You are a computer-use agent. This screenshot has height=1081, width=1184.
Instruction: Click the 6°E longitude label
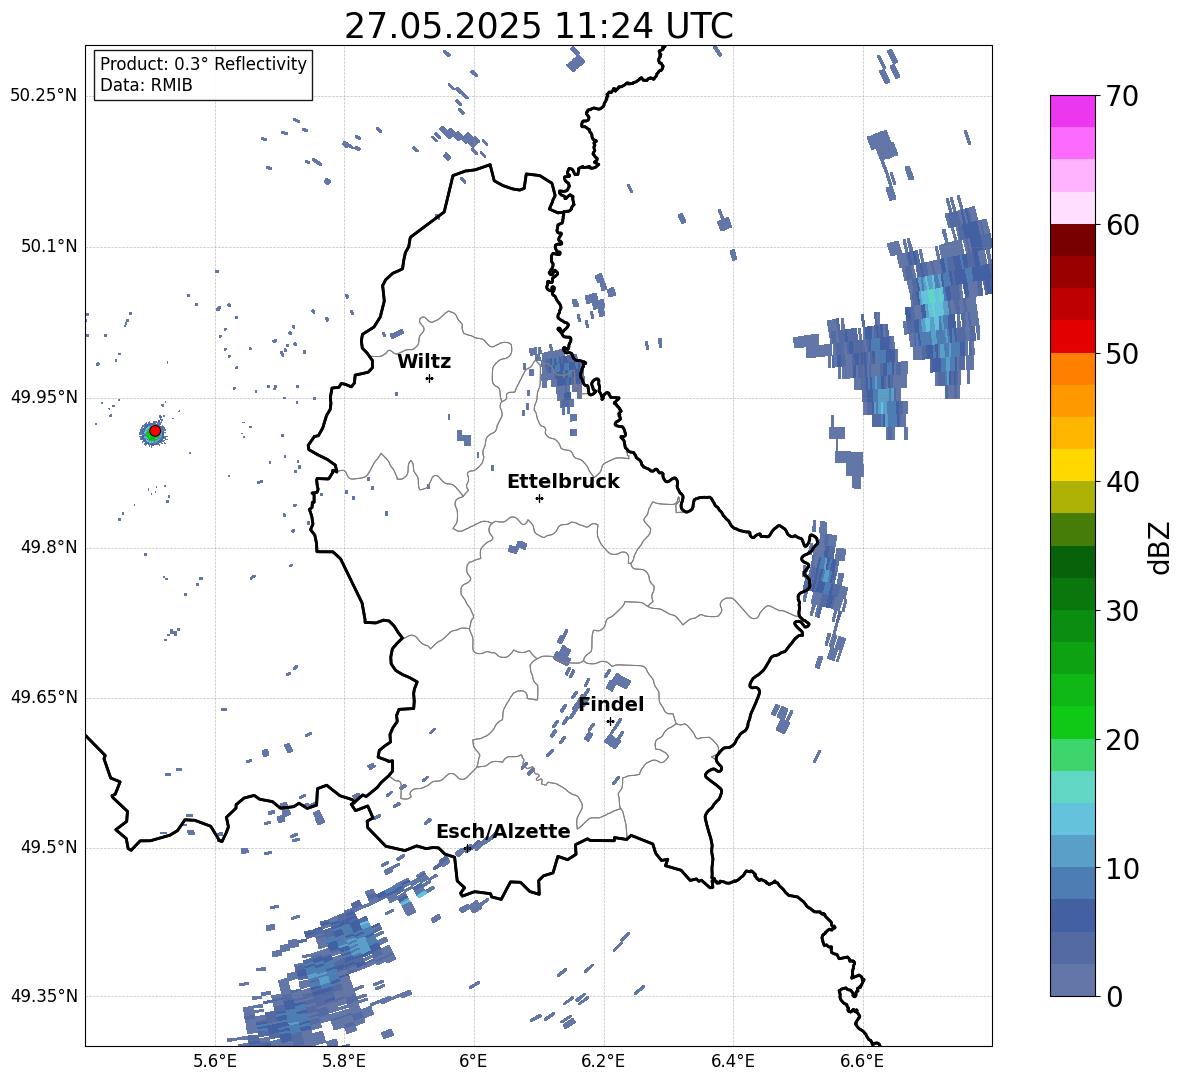click(473, 1062)
